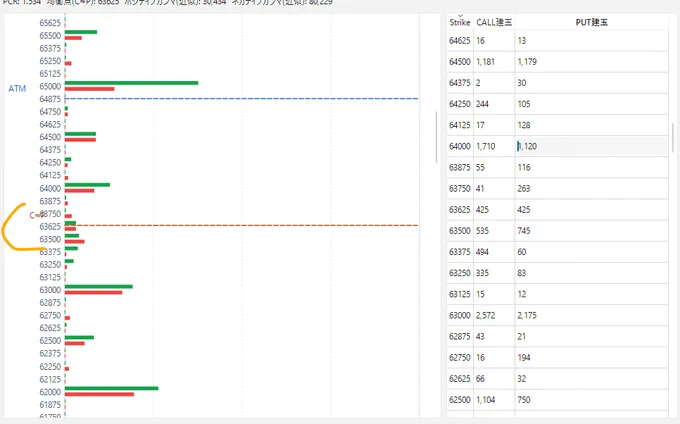Select CALL cell 43 in row 62875
The height and width of the screenshot is (424, 680).
point(480,336)
